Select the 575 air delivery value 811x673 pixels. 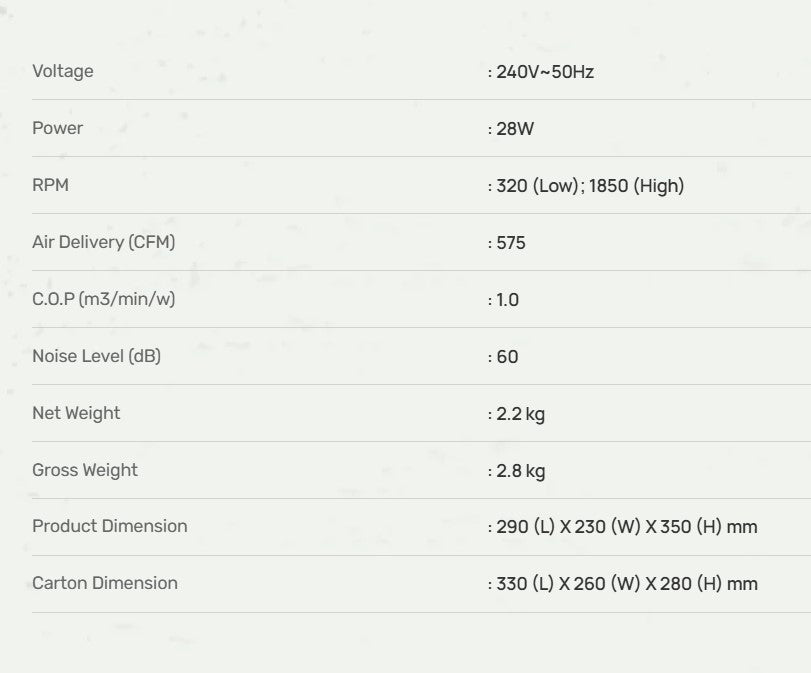(x=511, y=243)
